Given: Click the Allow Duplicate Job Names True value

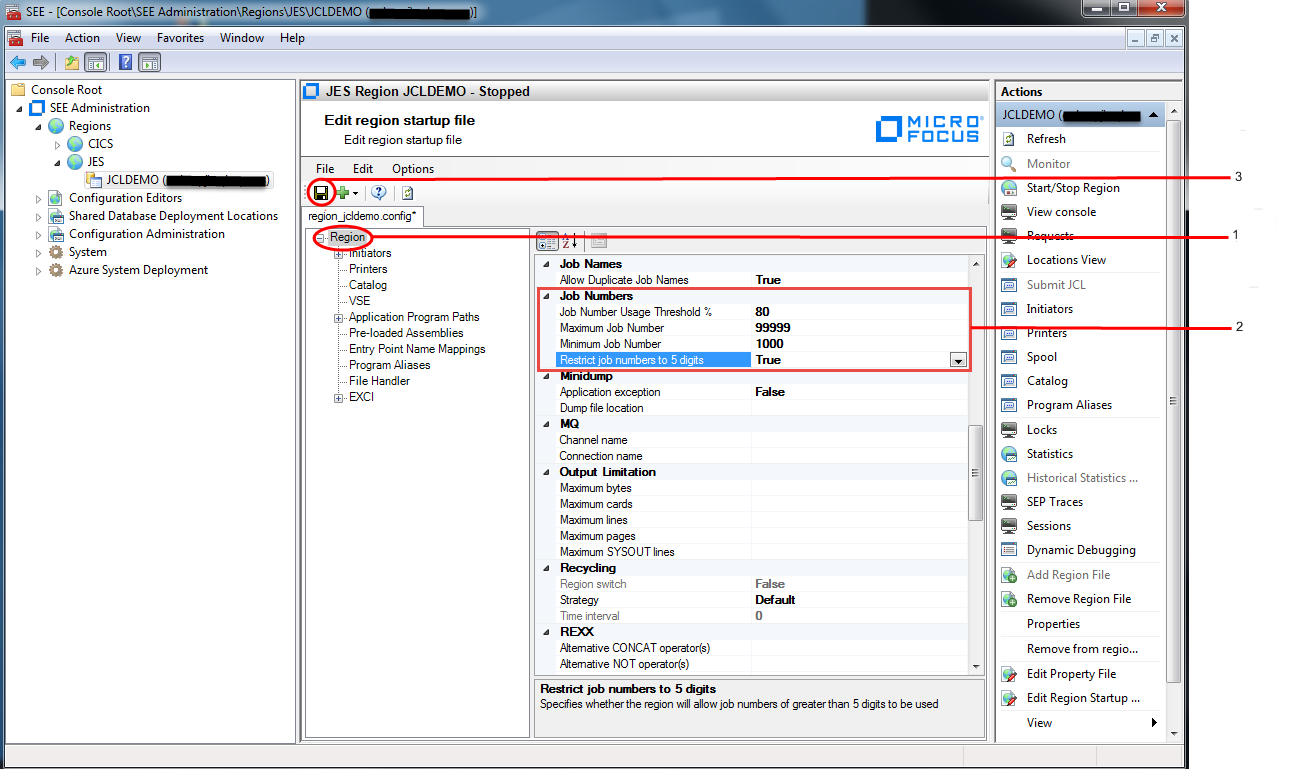Looking at the screenshot, I should (768, 280).
